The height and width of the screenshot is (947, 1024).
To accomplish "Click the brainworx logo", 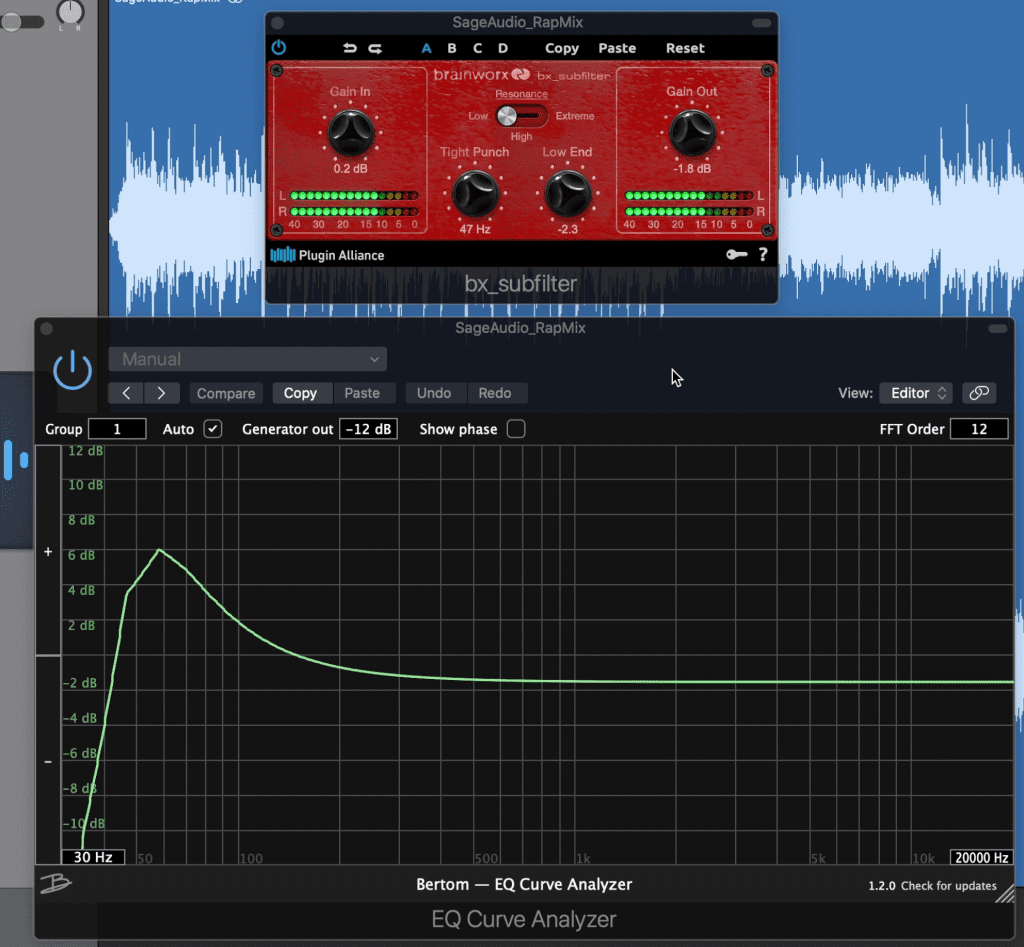I will 481,74.
